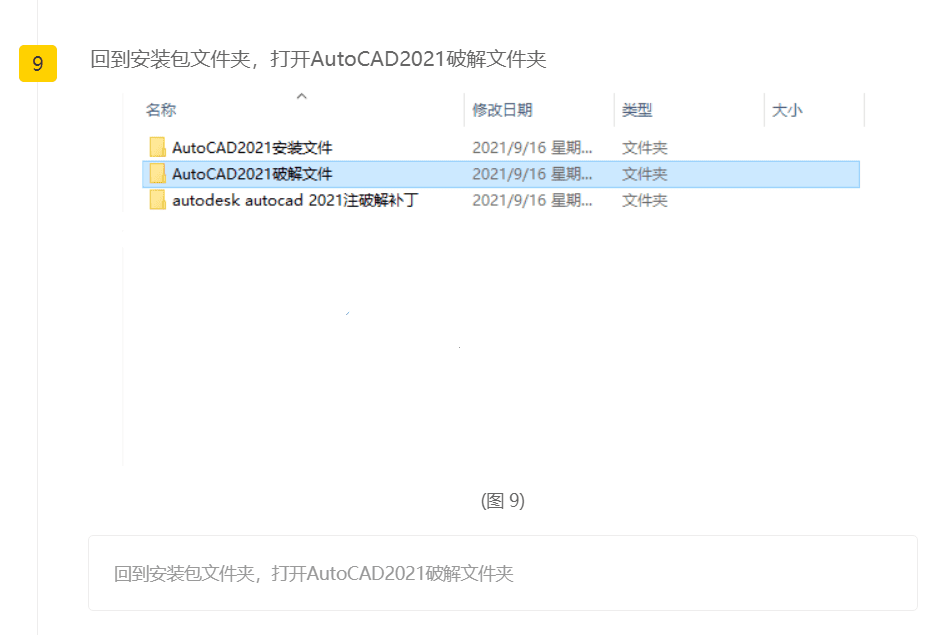Sort files by 修改日期 column header
The height and width of the screenshot is (635, 929).
(502, 110)
